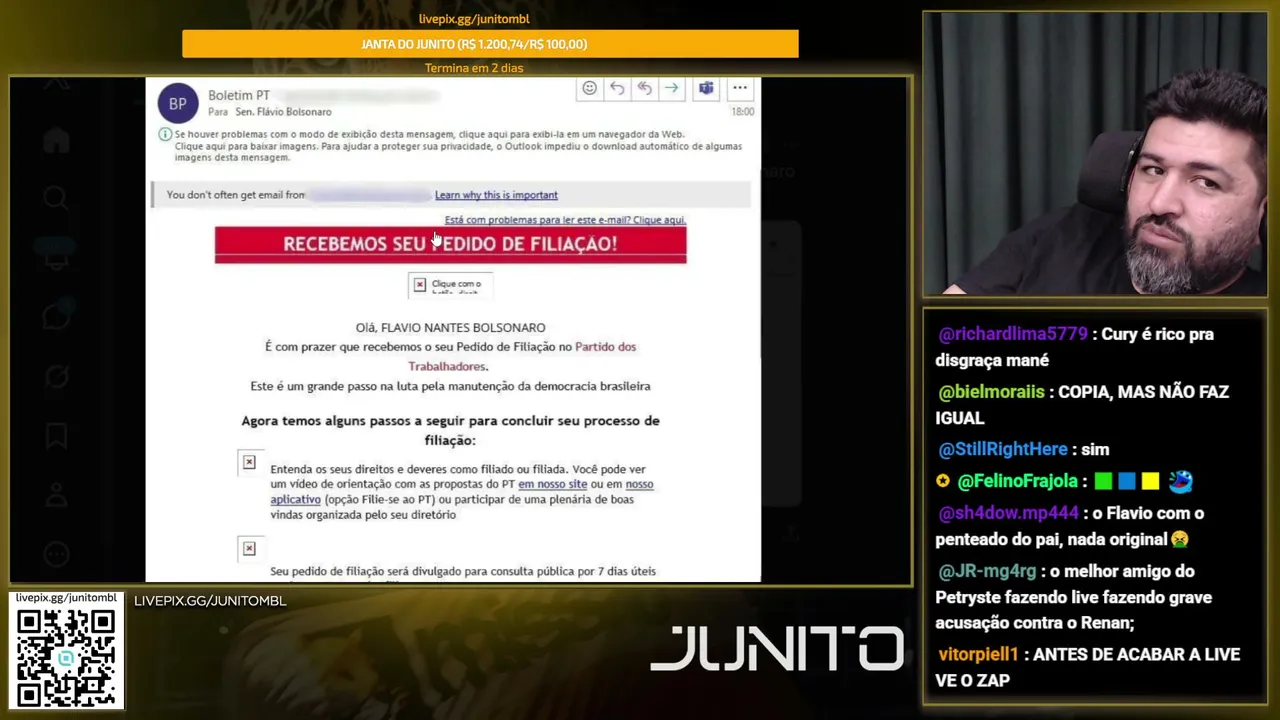Viewport: 1280px width, 720px height.
Task: Click the 'Termina em 2 dias' text
Action: coord(474,68)
